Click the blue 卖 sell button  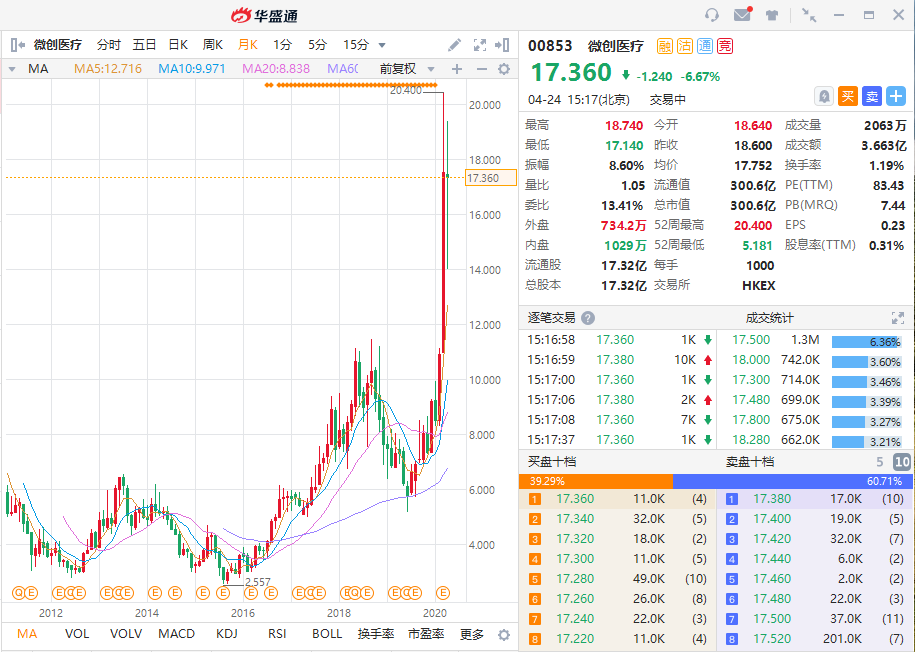pos(872,96)
